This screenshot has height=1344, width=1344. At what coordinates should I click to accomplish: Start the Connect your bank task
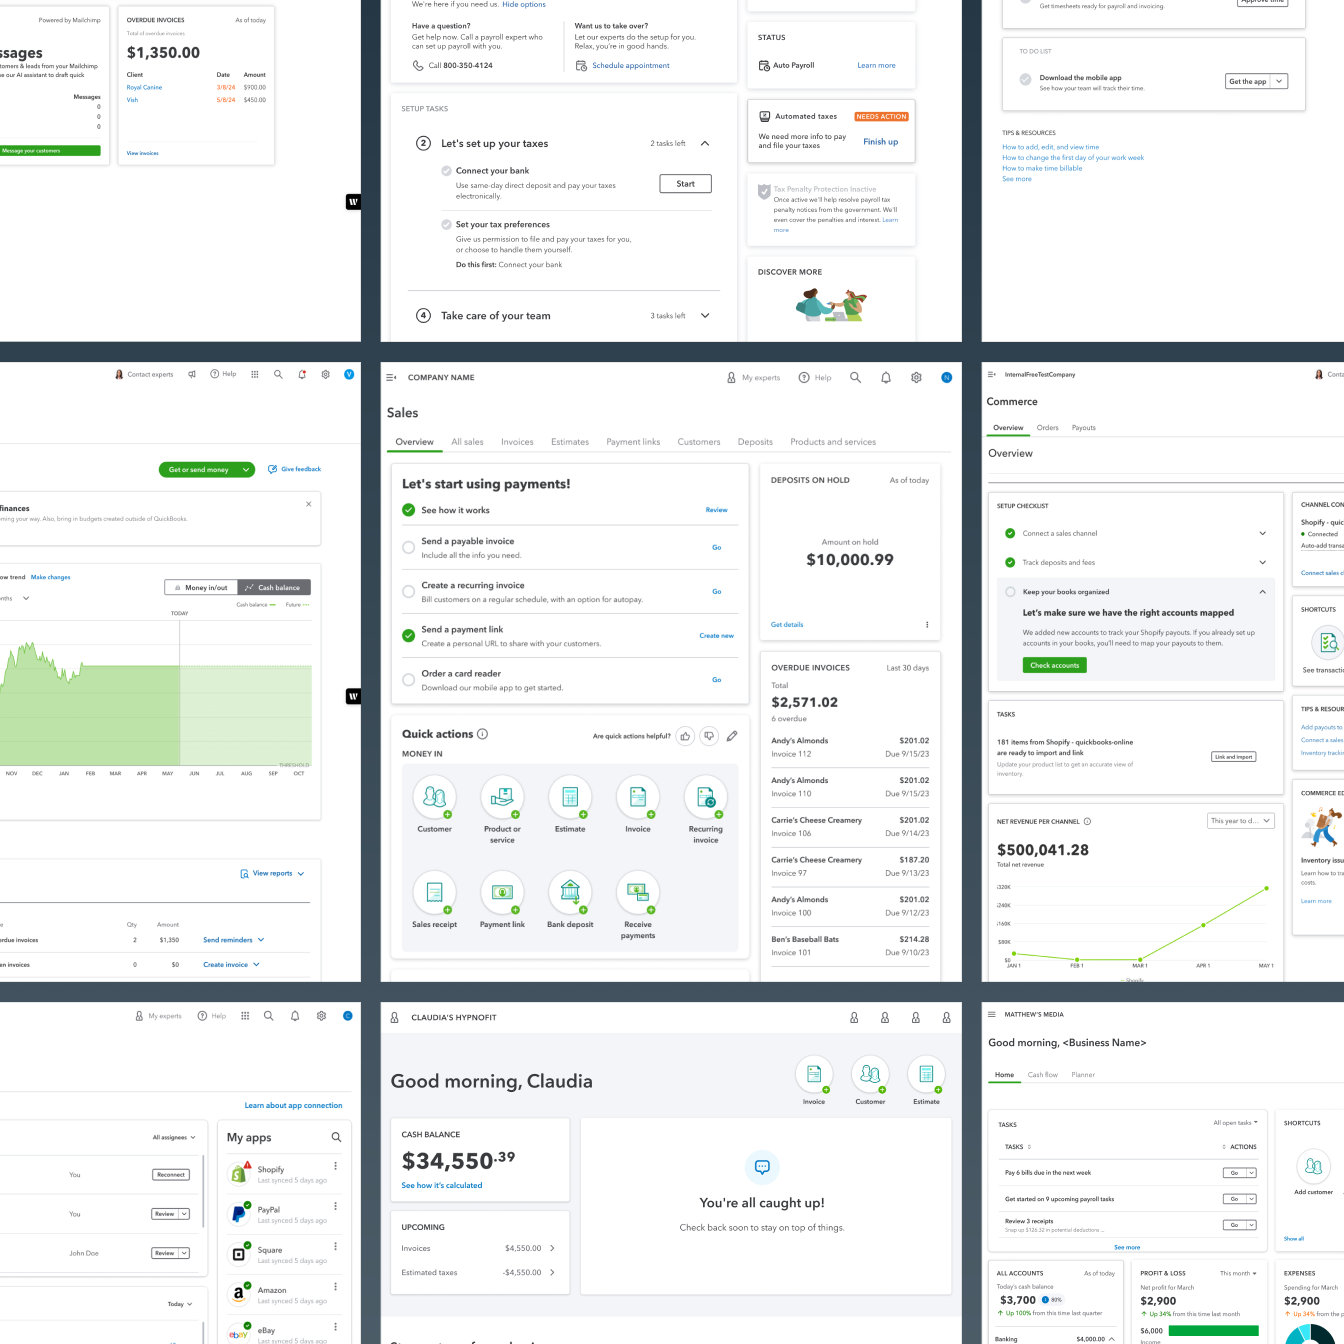(x=686, y=184)
